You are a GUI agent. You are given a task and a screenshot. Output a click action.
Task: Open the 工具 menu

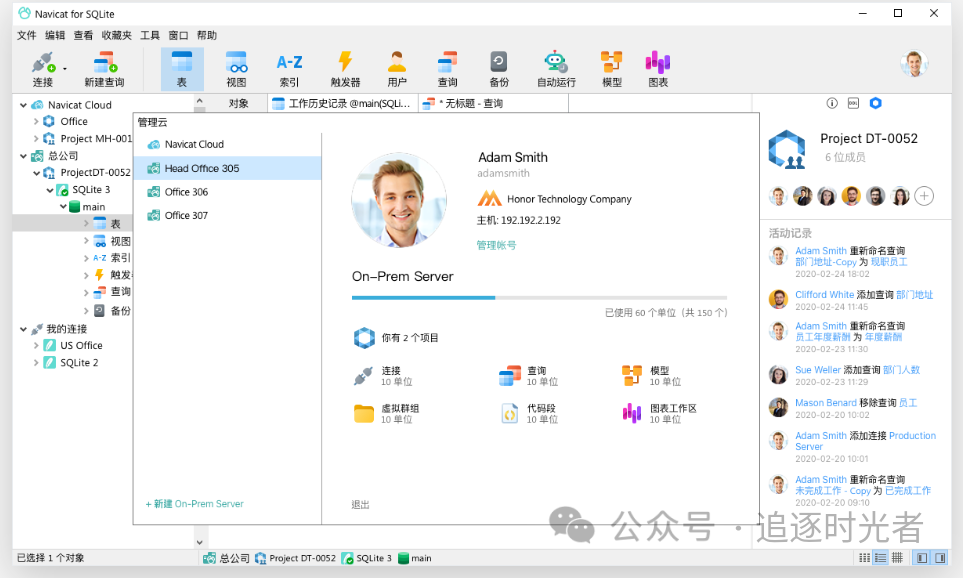[150, 36]
